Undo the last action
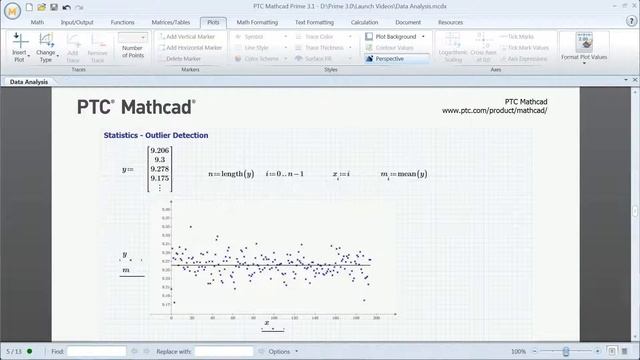 tap(67, 7)
